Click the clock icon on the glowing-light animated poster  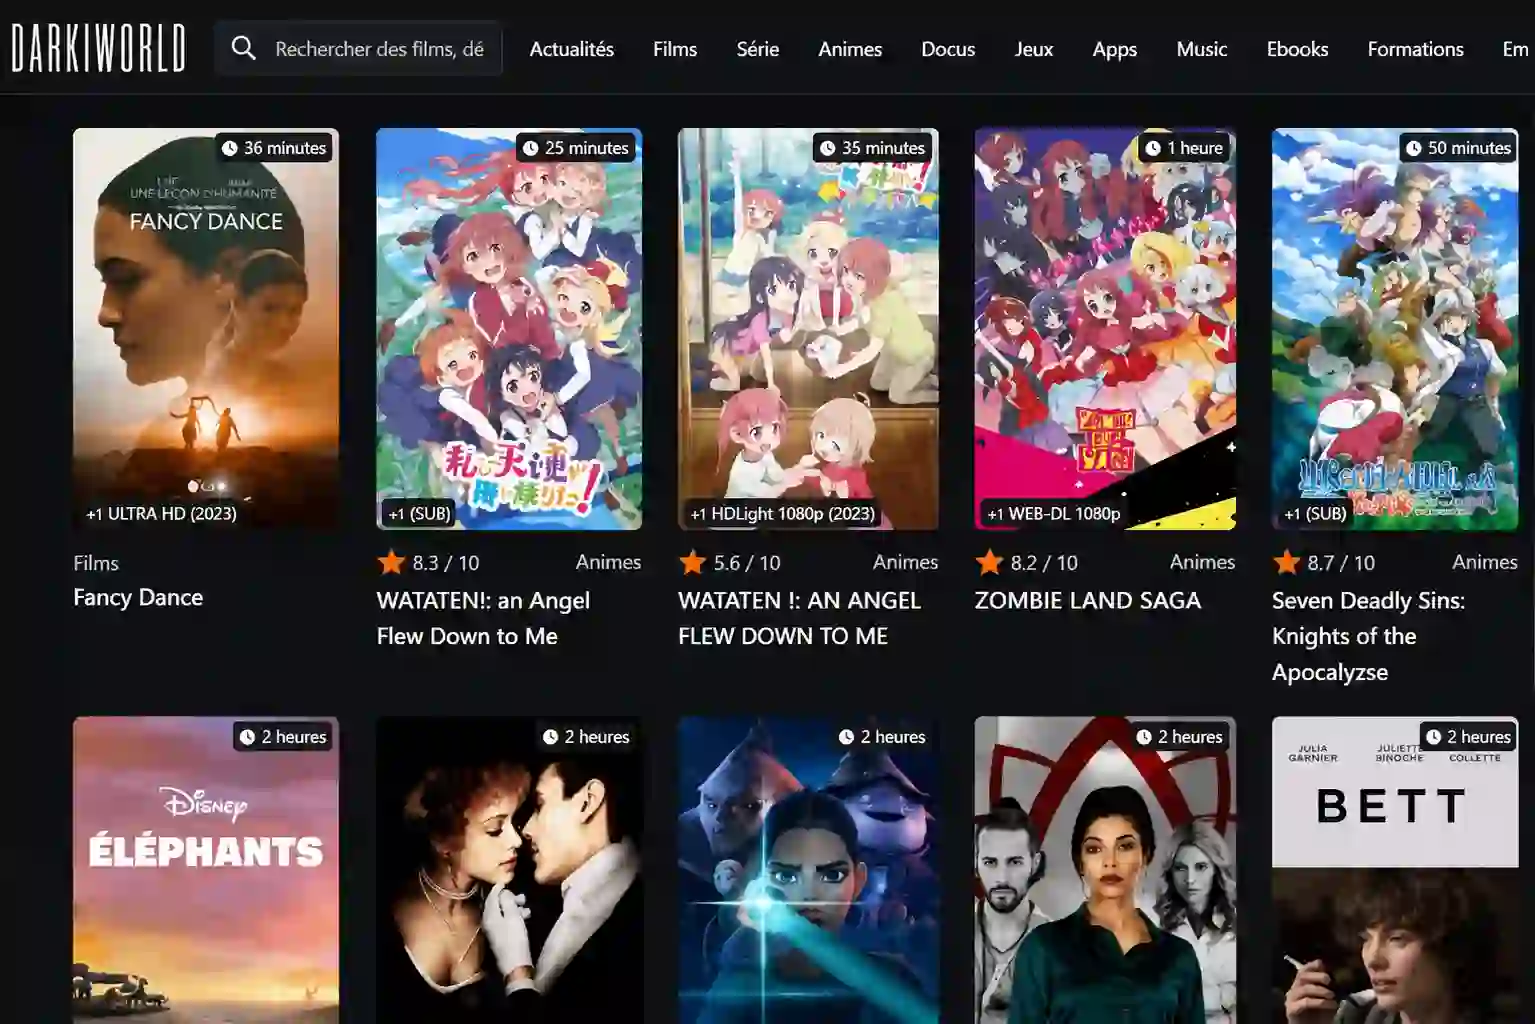click(847, 737)
